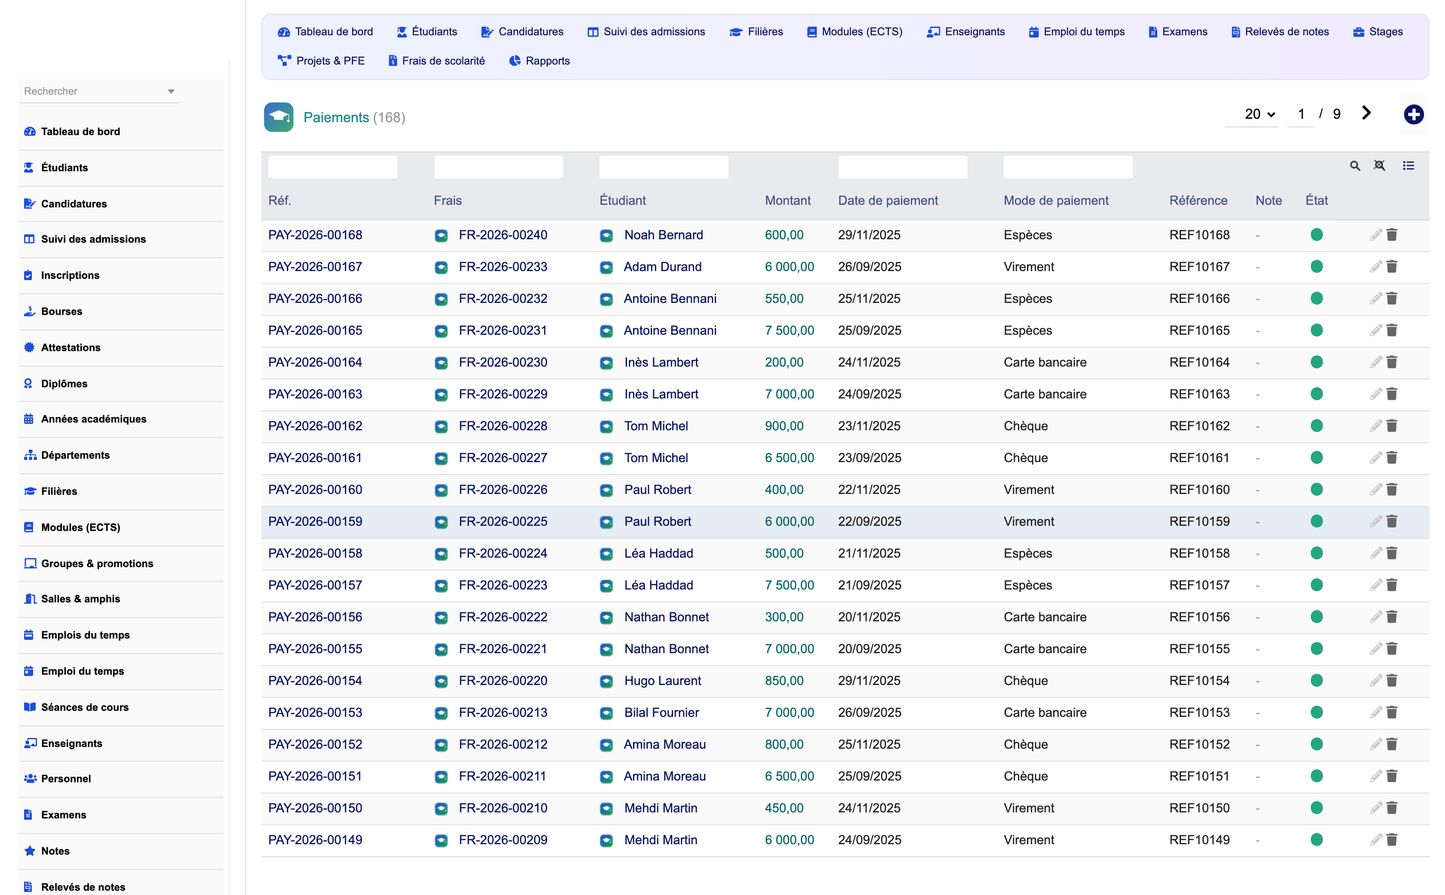Image resolution: width=1445 pixels, height=895 pixels.
Task: Open the Projets & PFE tab
Action: click(x=321, y=61)
